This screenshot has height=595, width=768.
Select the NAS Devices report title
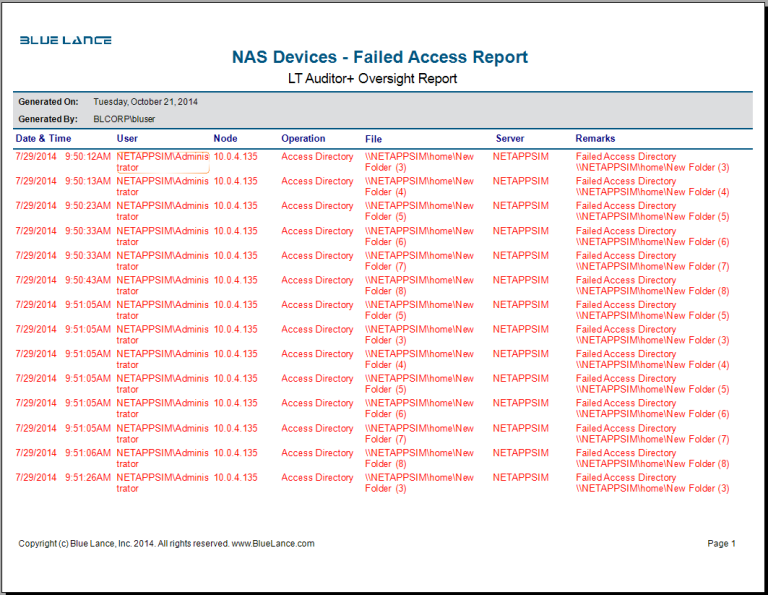pyautogui.click(x=379, y=58)
